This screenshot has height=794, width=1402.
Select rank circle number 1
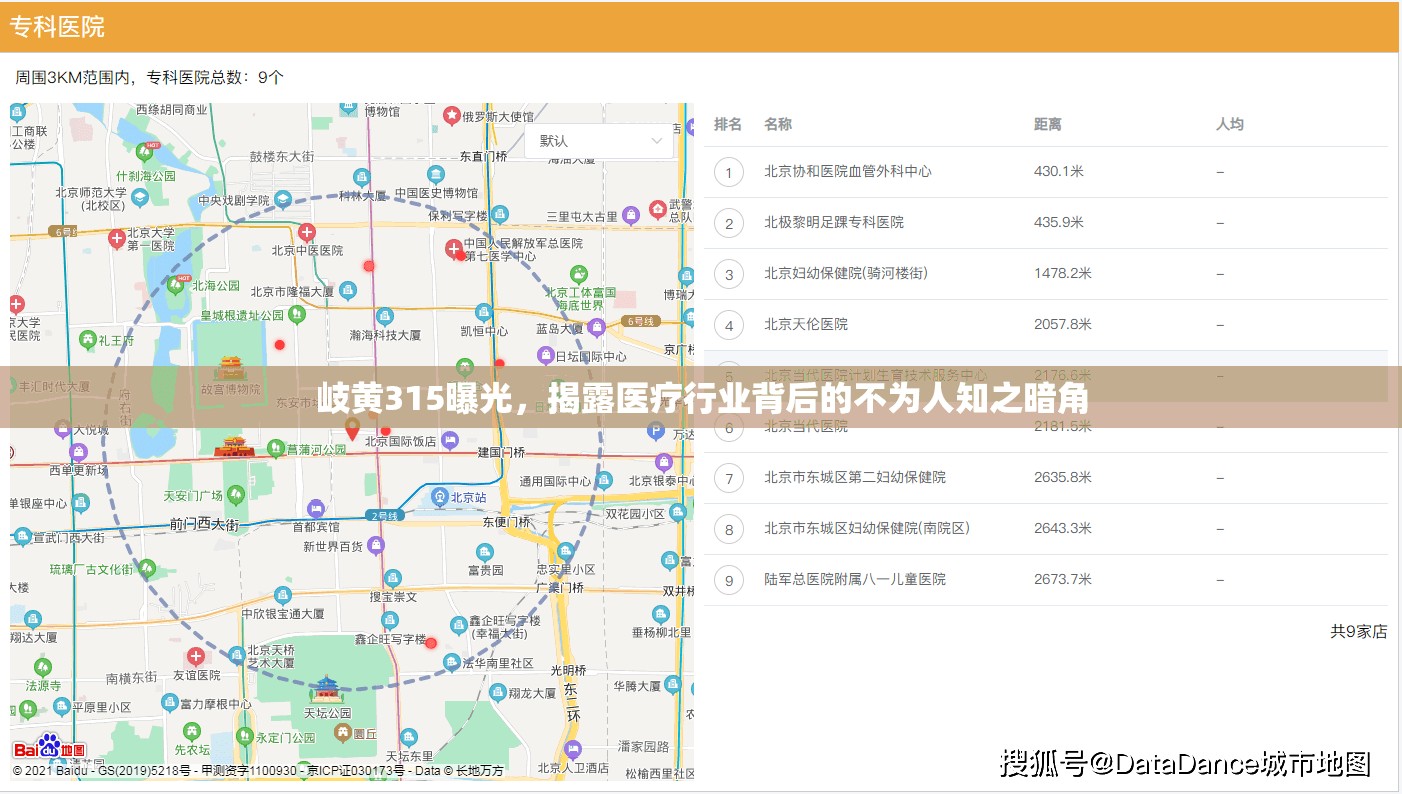(x=729, y=172)
